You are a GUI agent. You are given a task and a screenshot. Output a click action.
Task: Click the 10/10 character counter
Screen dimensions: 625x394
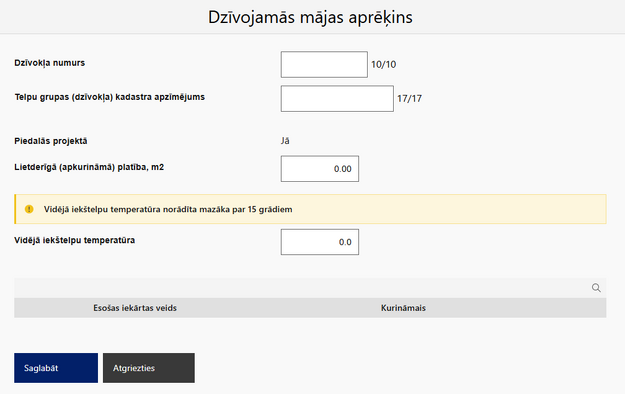tap(383, 64)
